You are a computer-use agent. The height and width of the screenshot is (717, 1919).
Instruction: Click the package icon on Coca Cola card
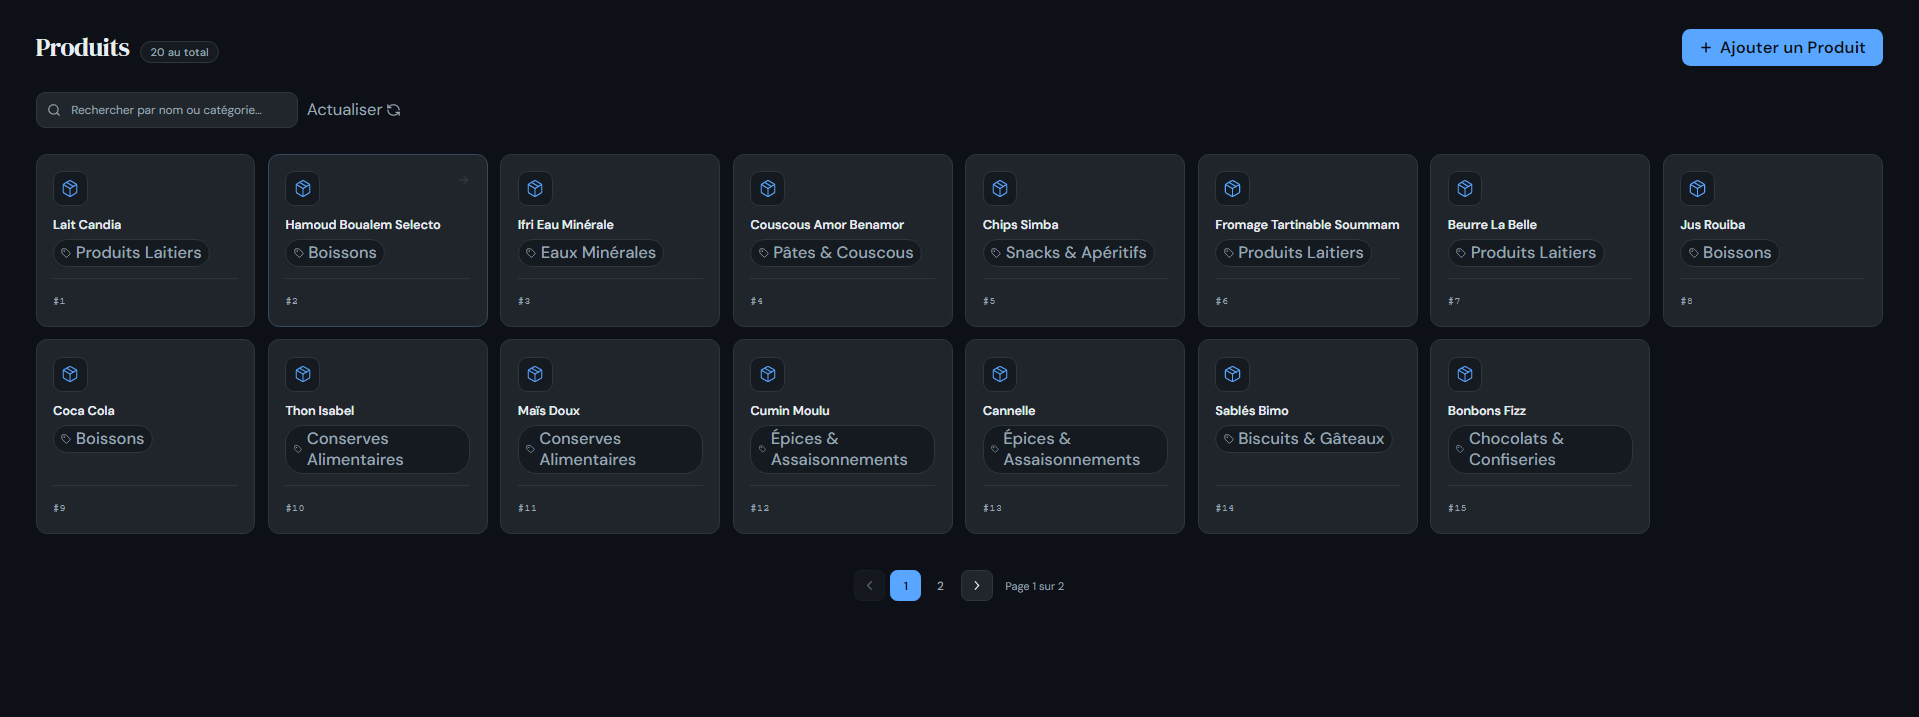pos(70,374)
